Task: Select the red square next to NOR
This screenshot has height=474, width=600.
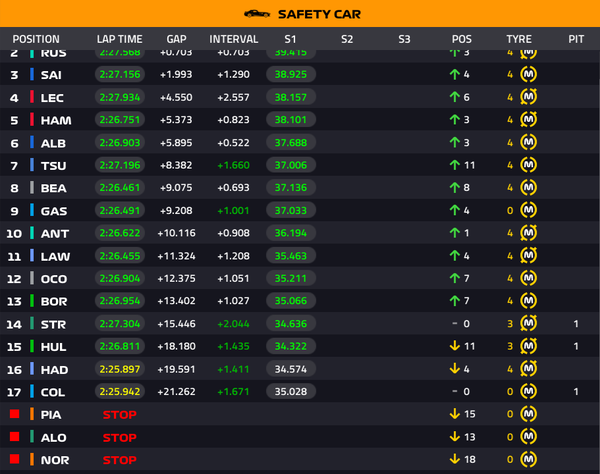Action: (x=14, y=459)
